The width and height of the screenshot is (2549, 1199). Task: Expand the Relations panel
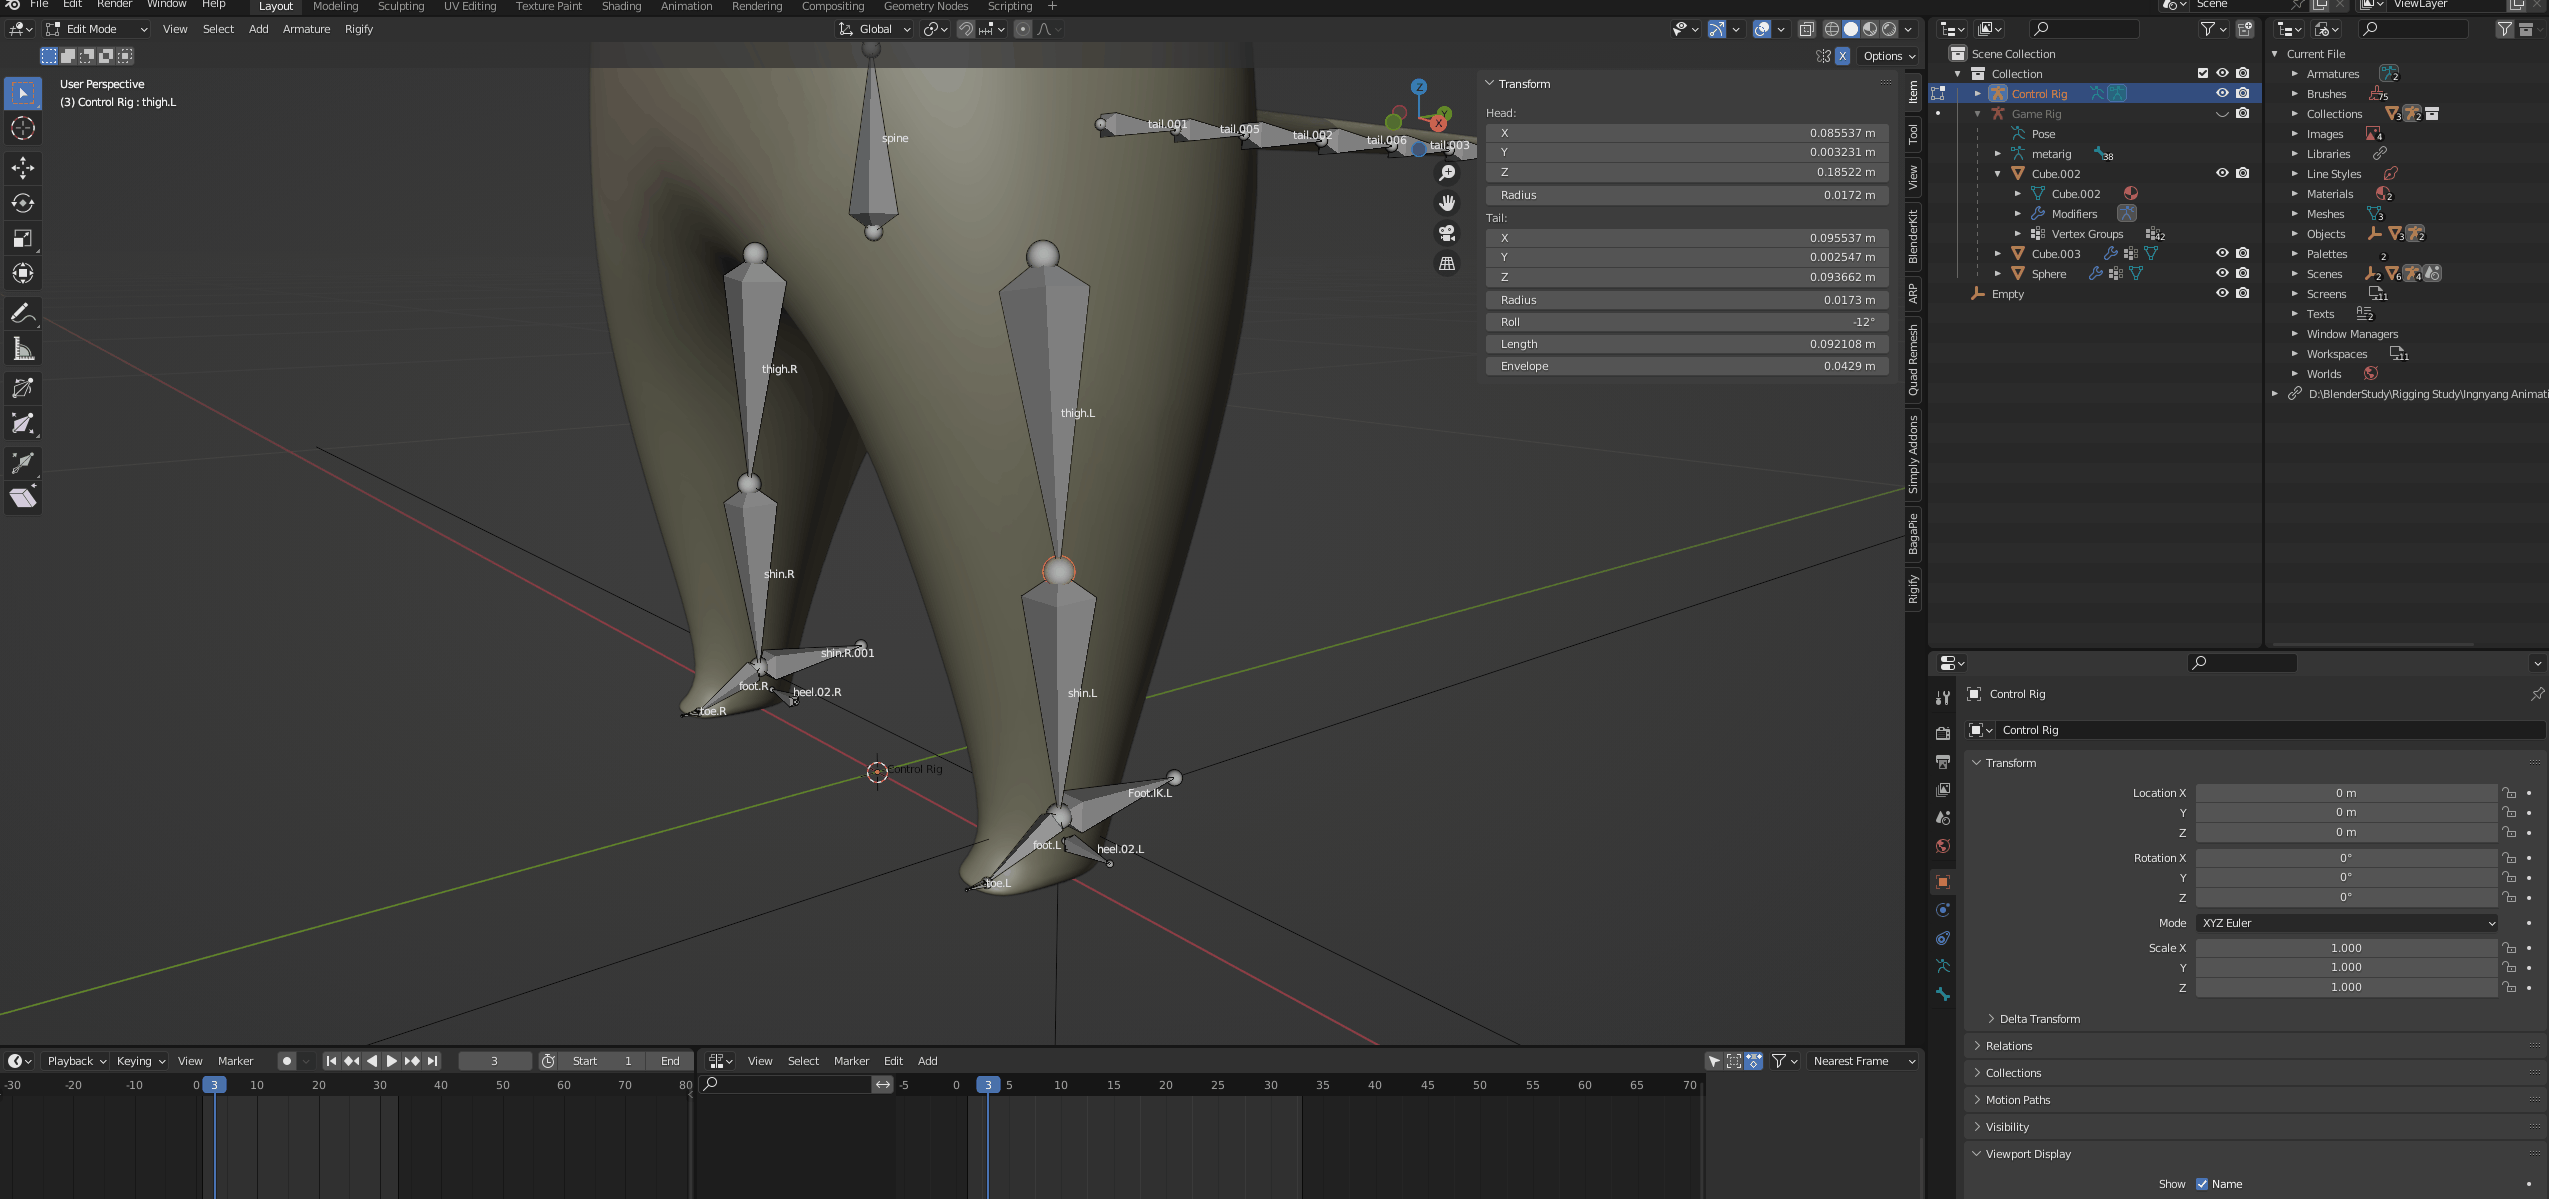pyautogui.click(x=2008, y=1046)
